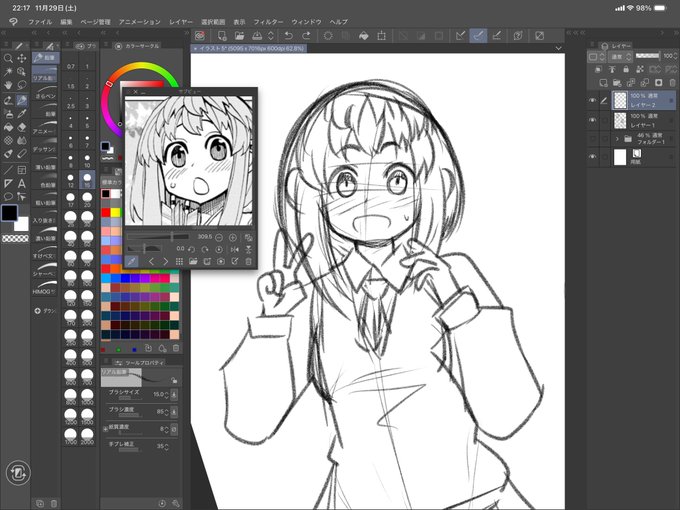Click Save icon in command bar

point(257,36)
